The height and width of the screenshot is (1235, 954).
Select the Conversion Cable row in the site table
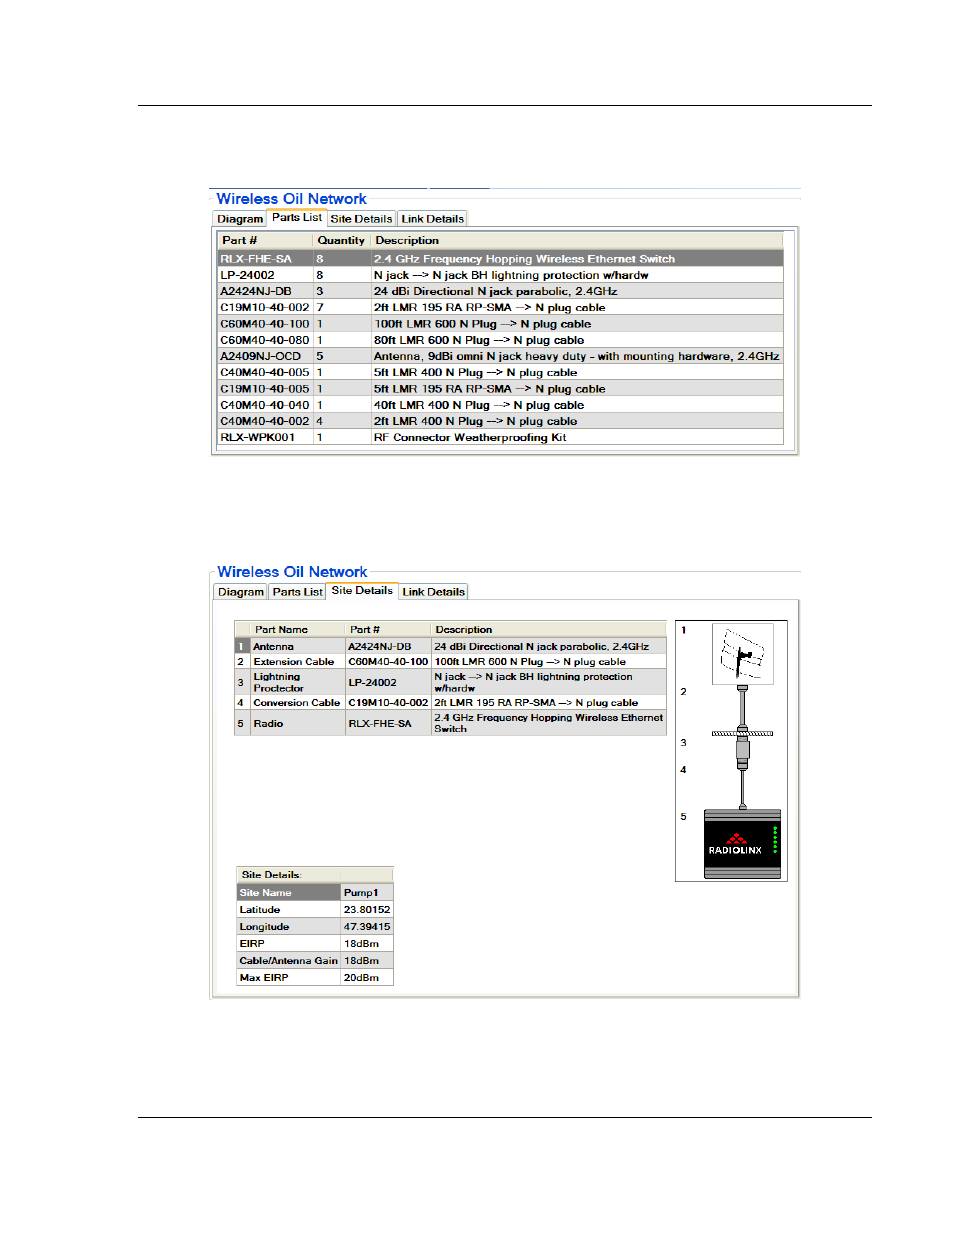[450, 703]
